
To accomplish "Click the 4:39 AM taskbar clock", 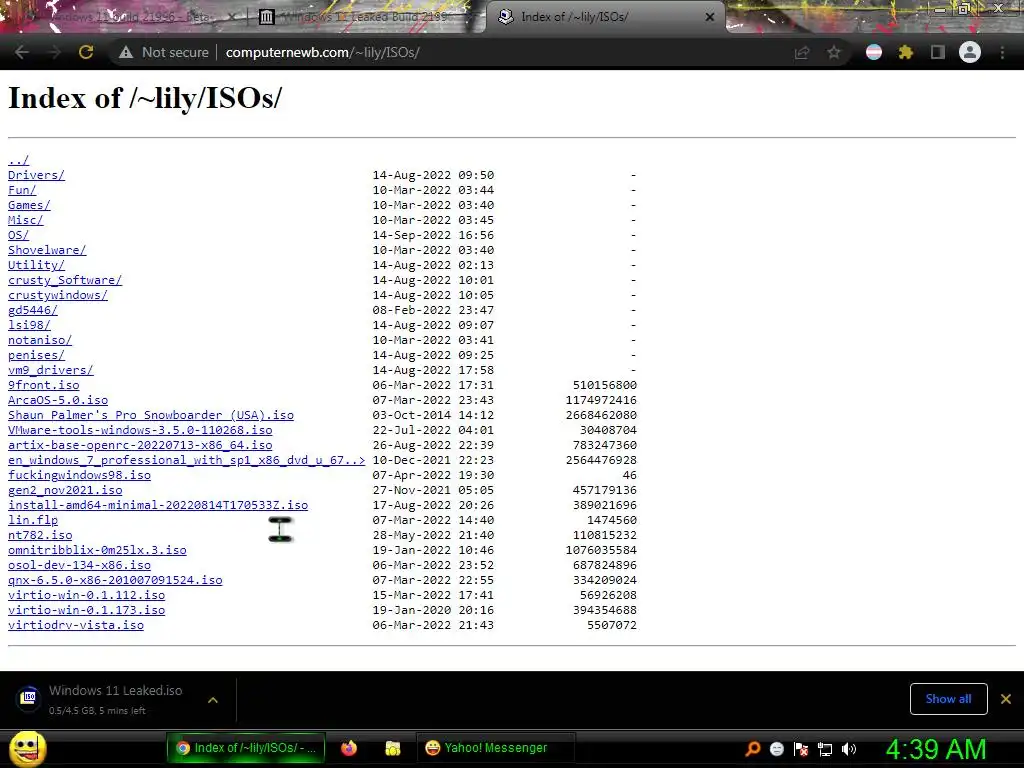I will [x=936, y=749].
